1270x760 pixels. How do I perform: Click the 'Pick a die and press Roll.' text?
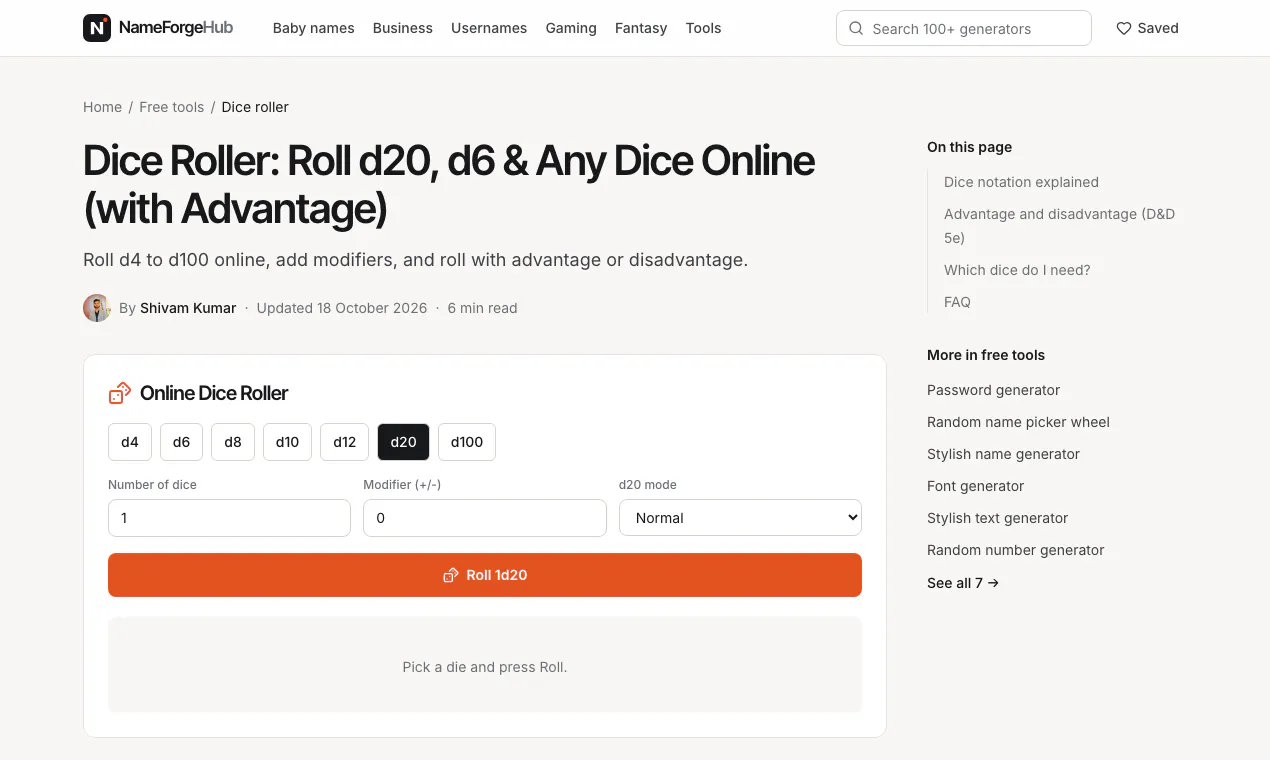tap(485, 667)
